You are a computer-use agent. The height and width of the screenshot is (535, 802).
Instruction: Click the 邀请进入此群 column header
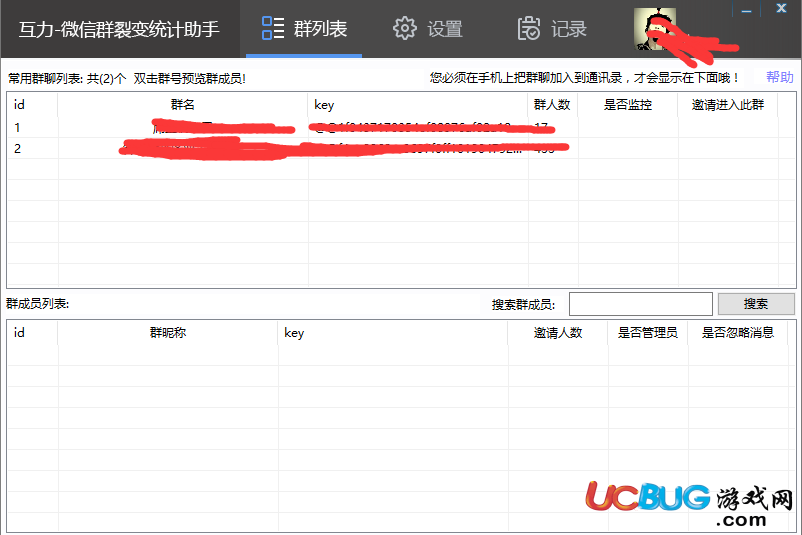[x=728, y=105]
